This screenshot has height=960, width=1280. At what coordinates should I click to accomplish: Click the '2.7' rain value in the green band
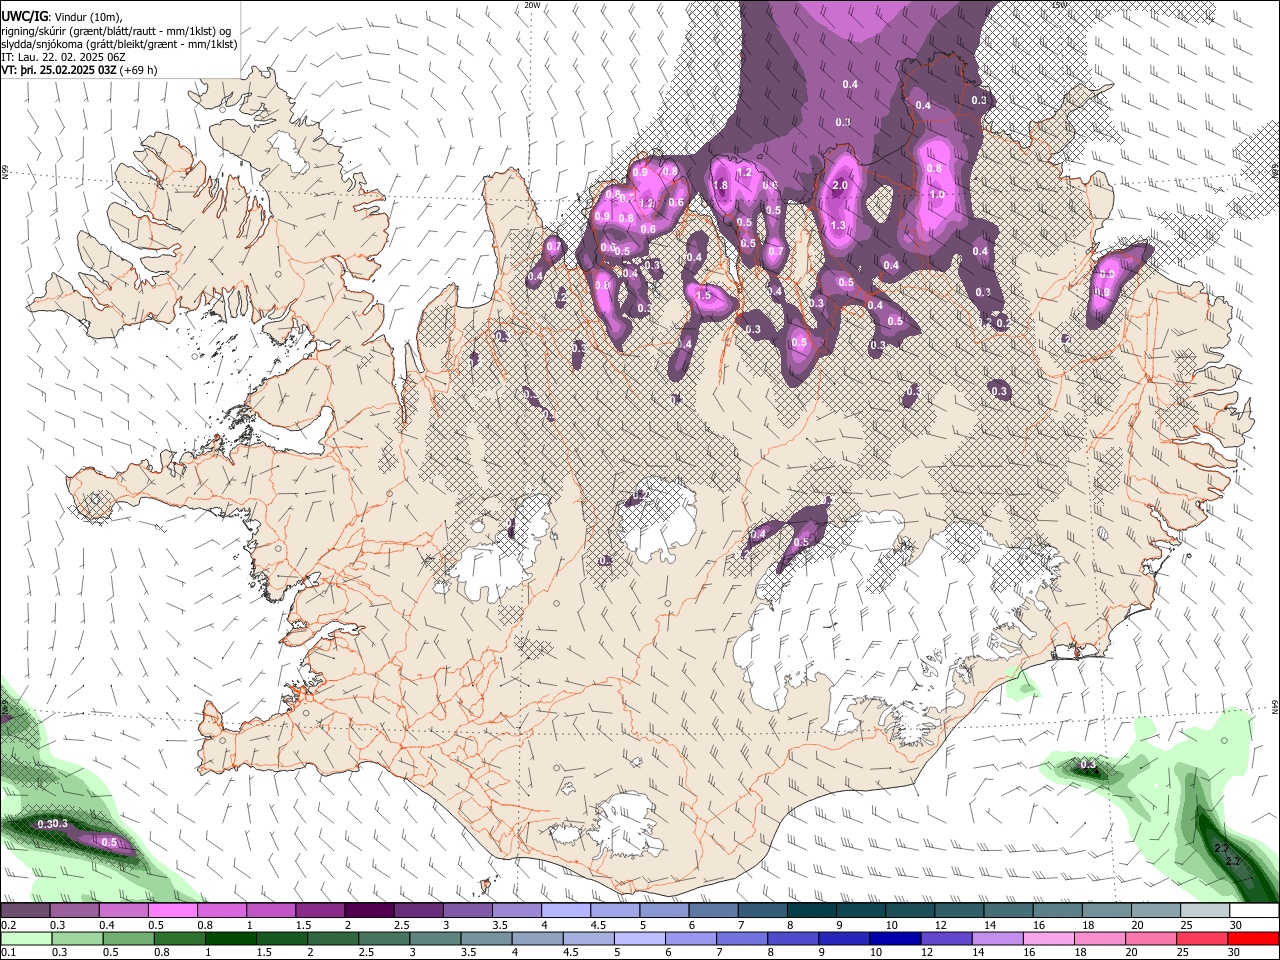(x=1221, y=848)
